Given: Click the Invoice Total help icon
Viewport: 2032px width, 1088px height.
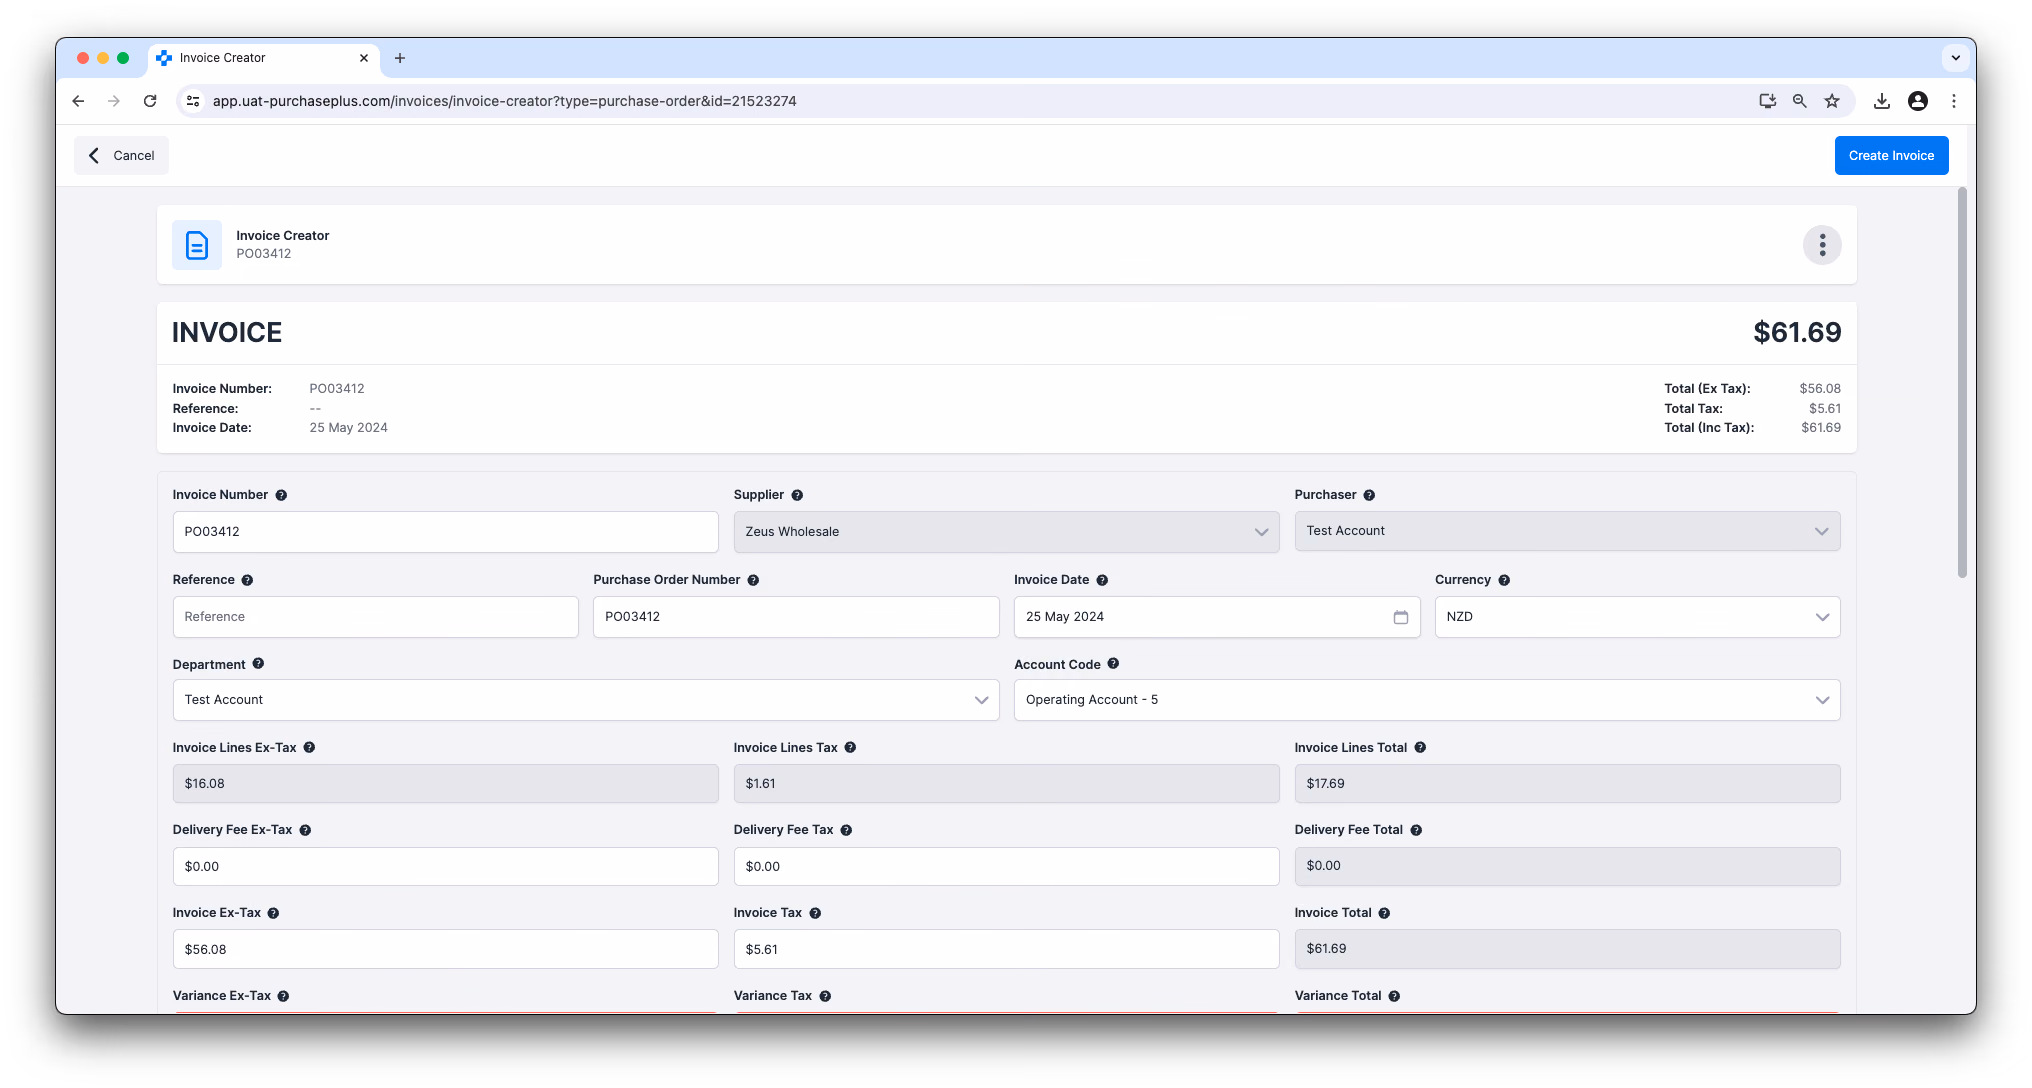Looking at the screenshot, I should 1384,913.
